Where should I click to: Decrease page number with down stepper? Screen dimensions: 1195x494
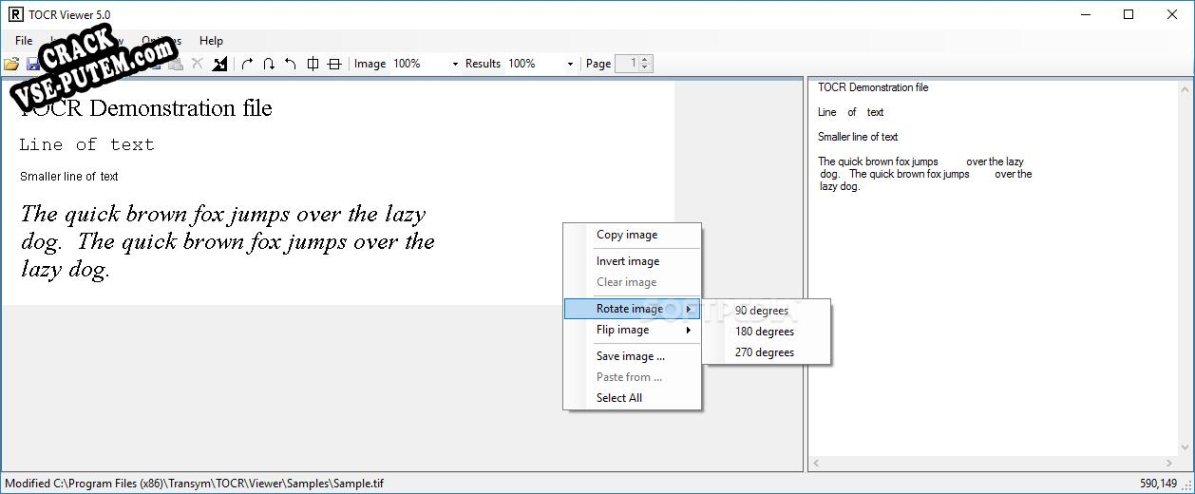click(x=646, y=68)
